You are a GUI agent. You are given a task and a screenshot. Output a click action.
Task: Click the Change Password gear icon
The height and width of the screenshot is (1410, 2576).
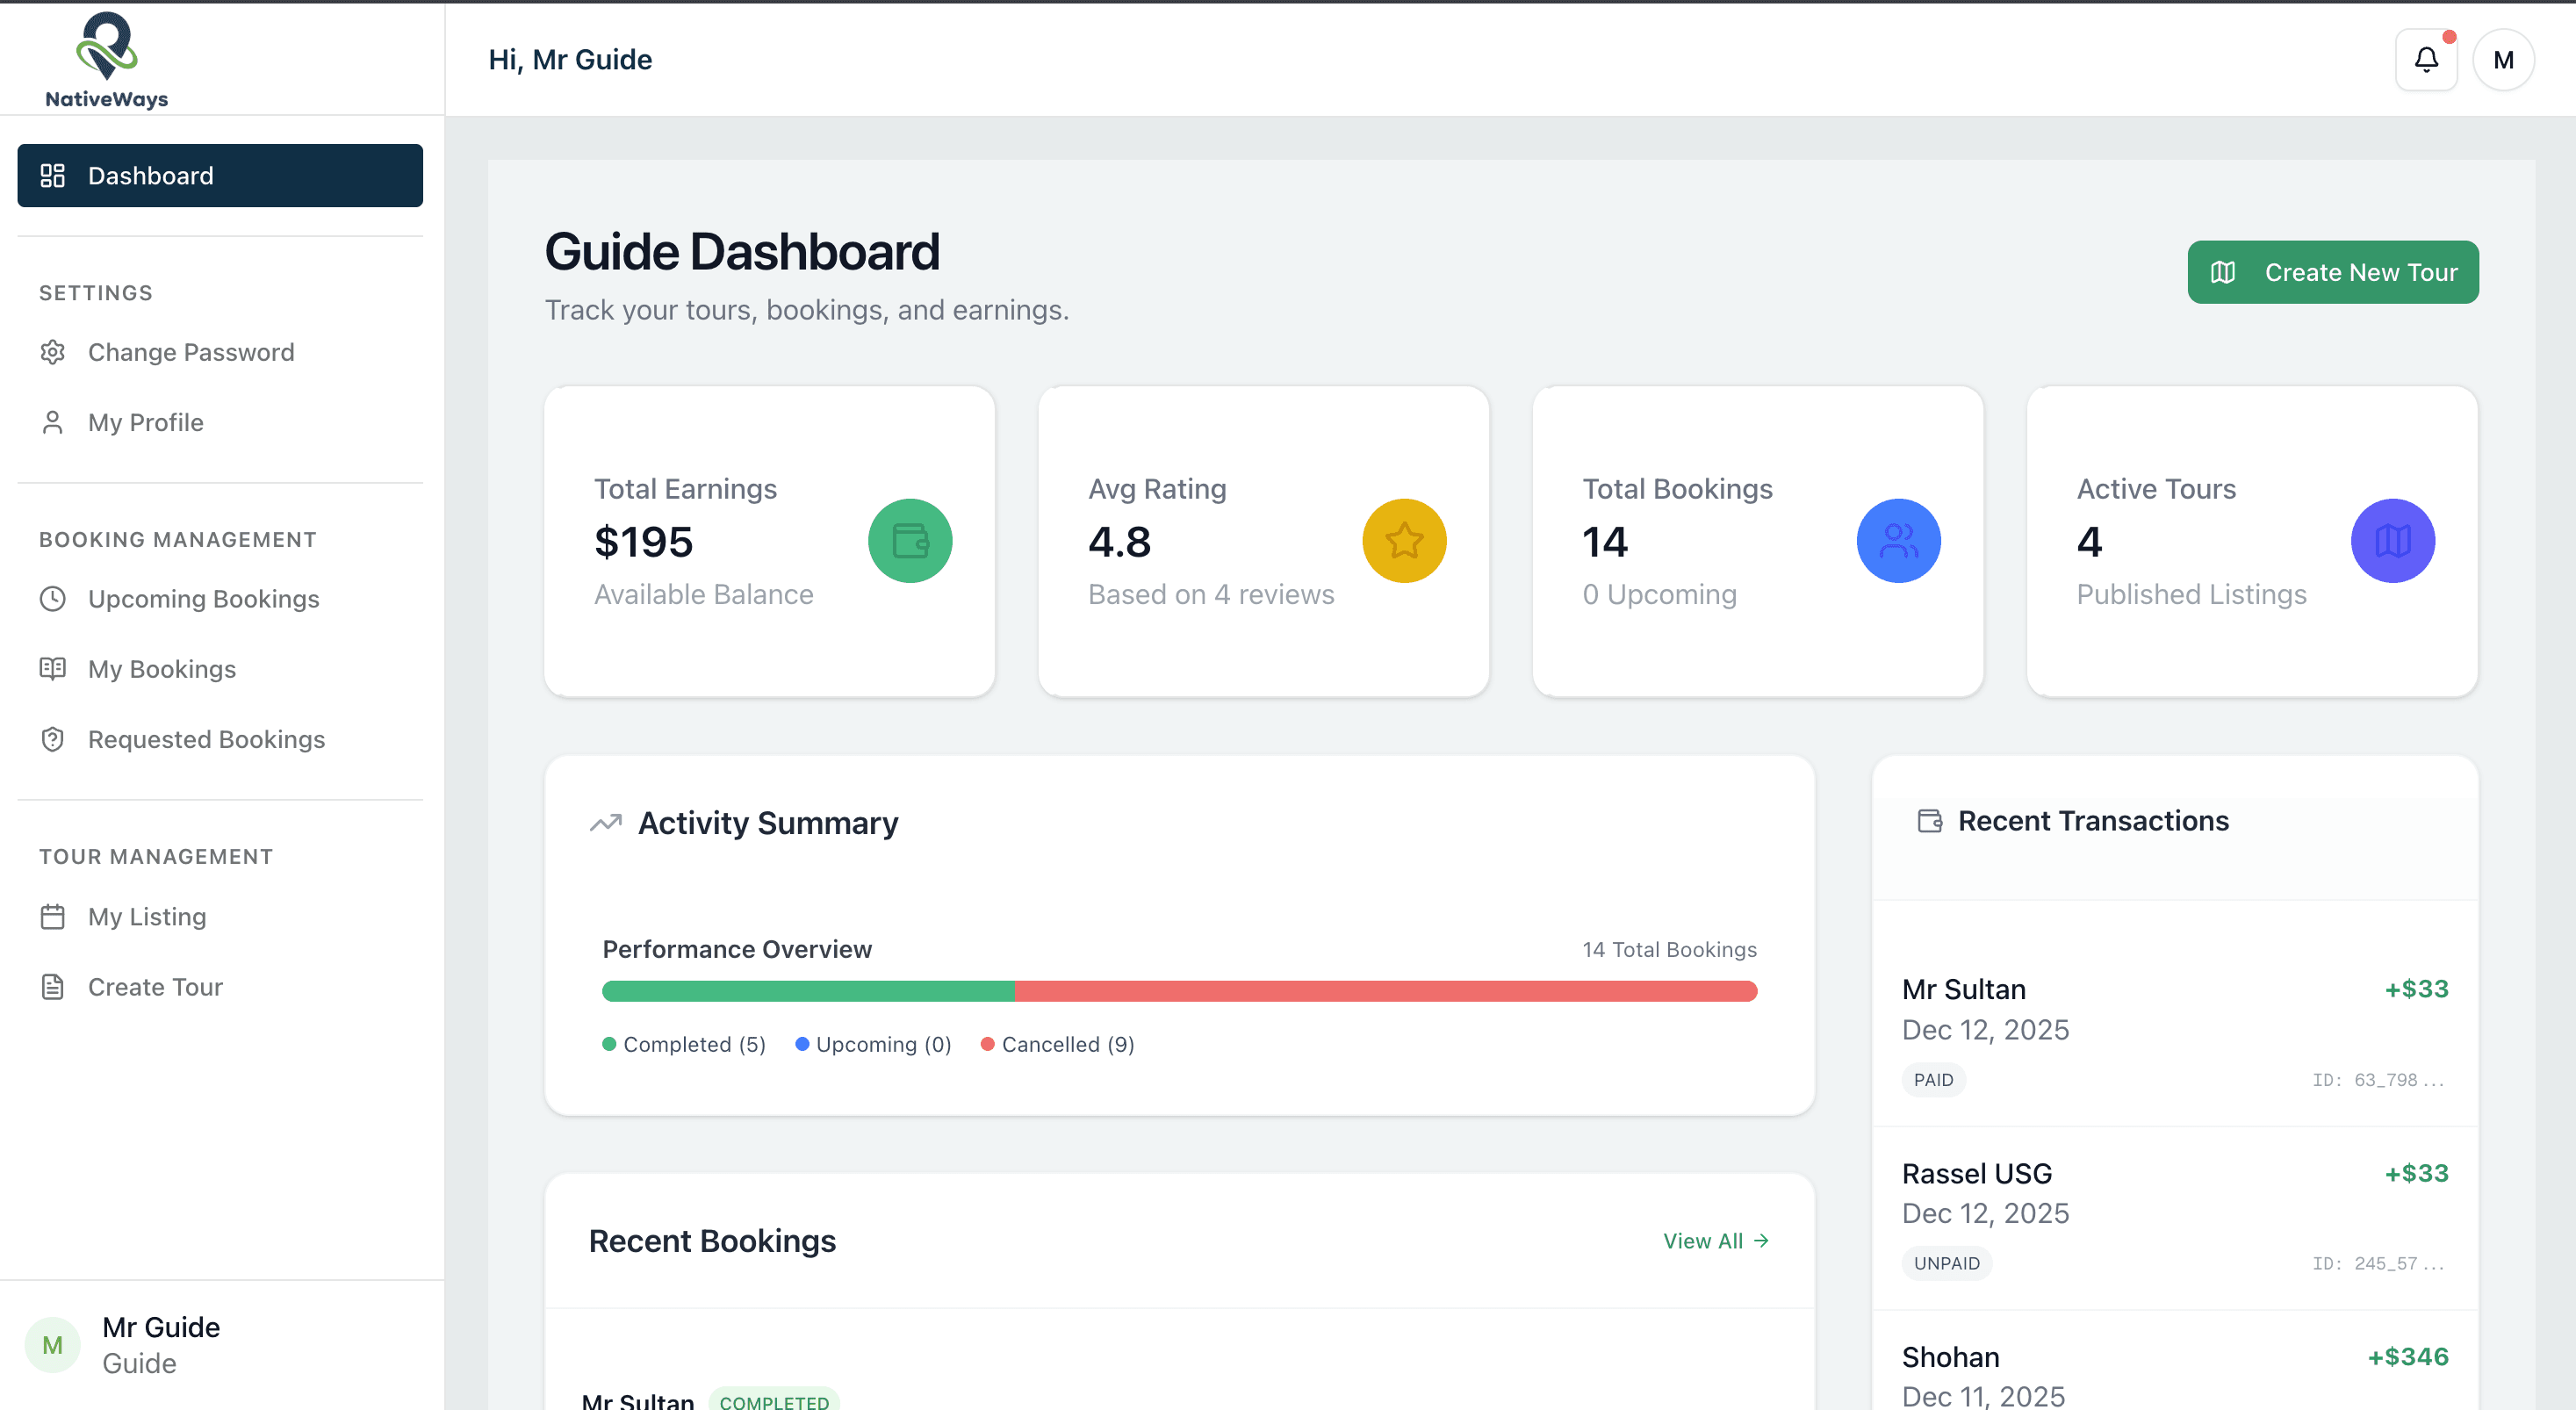coord(53,352)
